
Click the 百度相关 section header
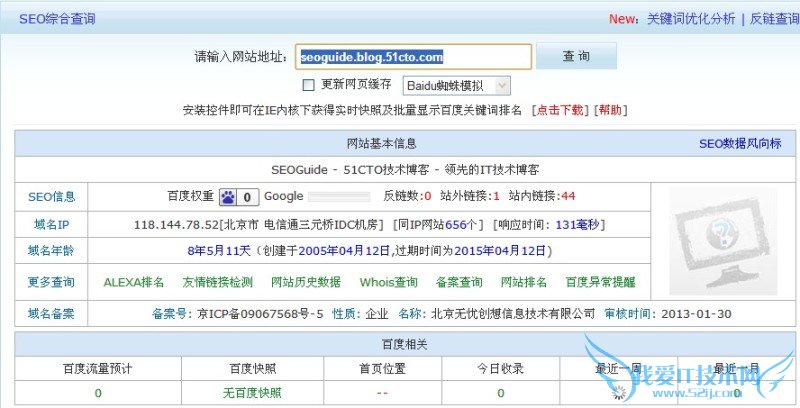click(x=405, y=344)
